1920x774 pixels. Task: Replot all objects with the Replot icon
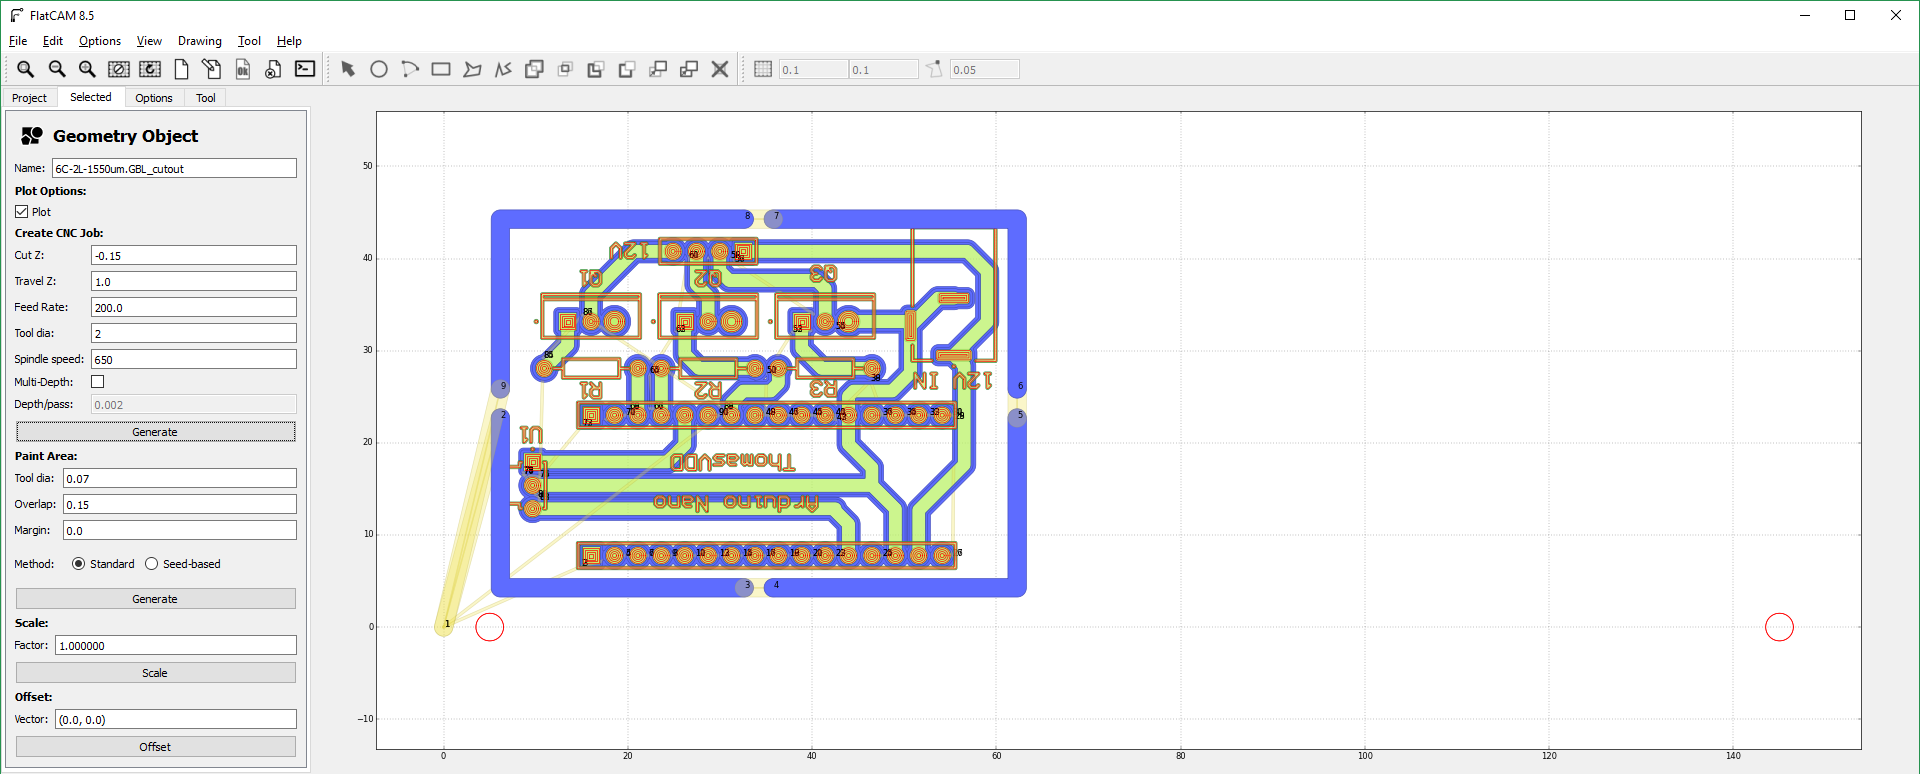click(x=150, y=69)
